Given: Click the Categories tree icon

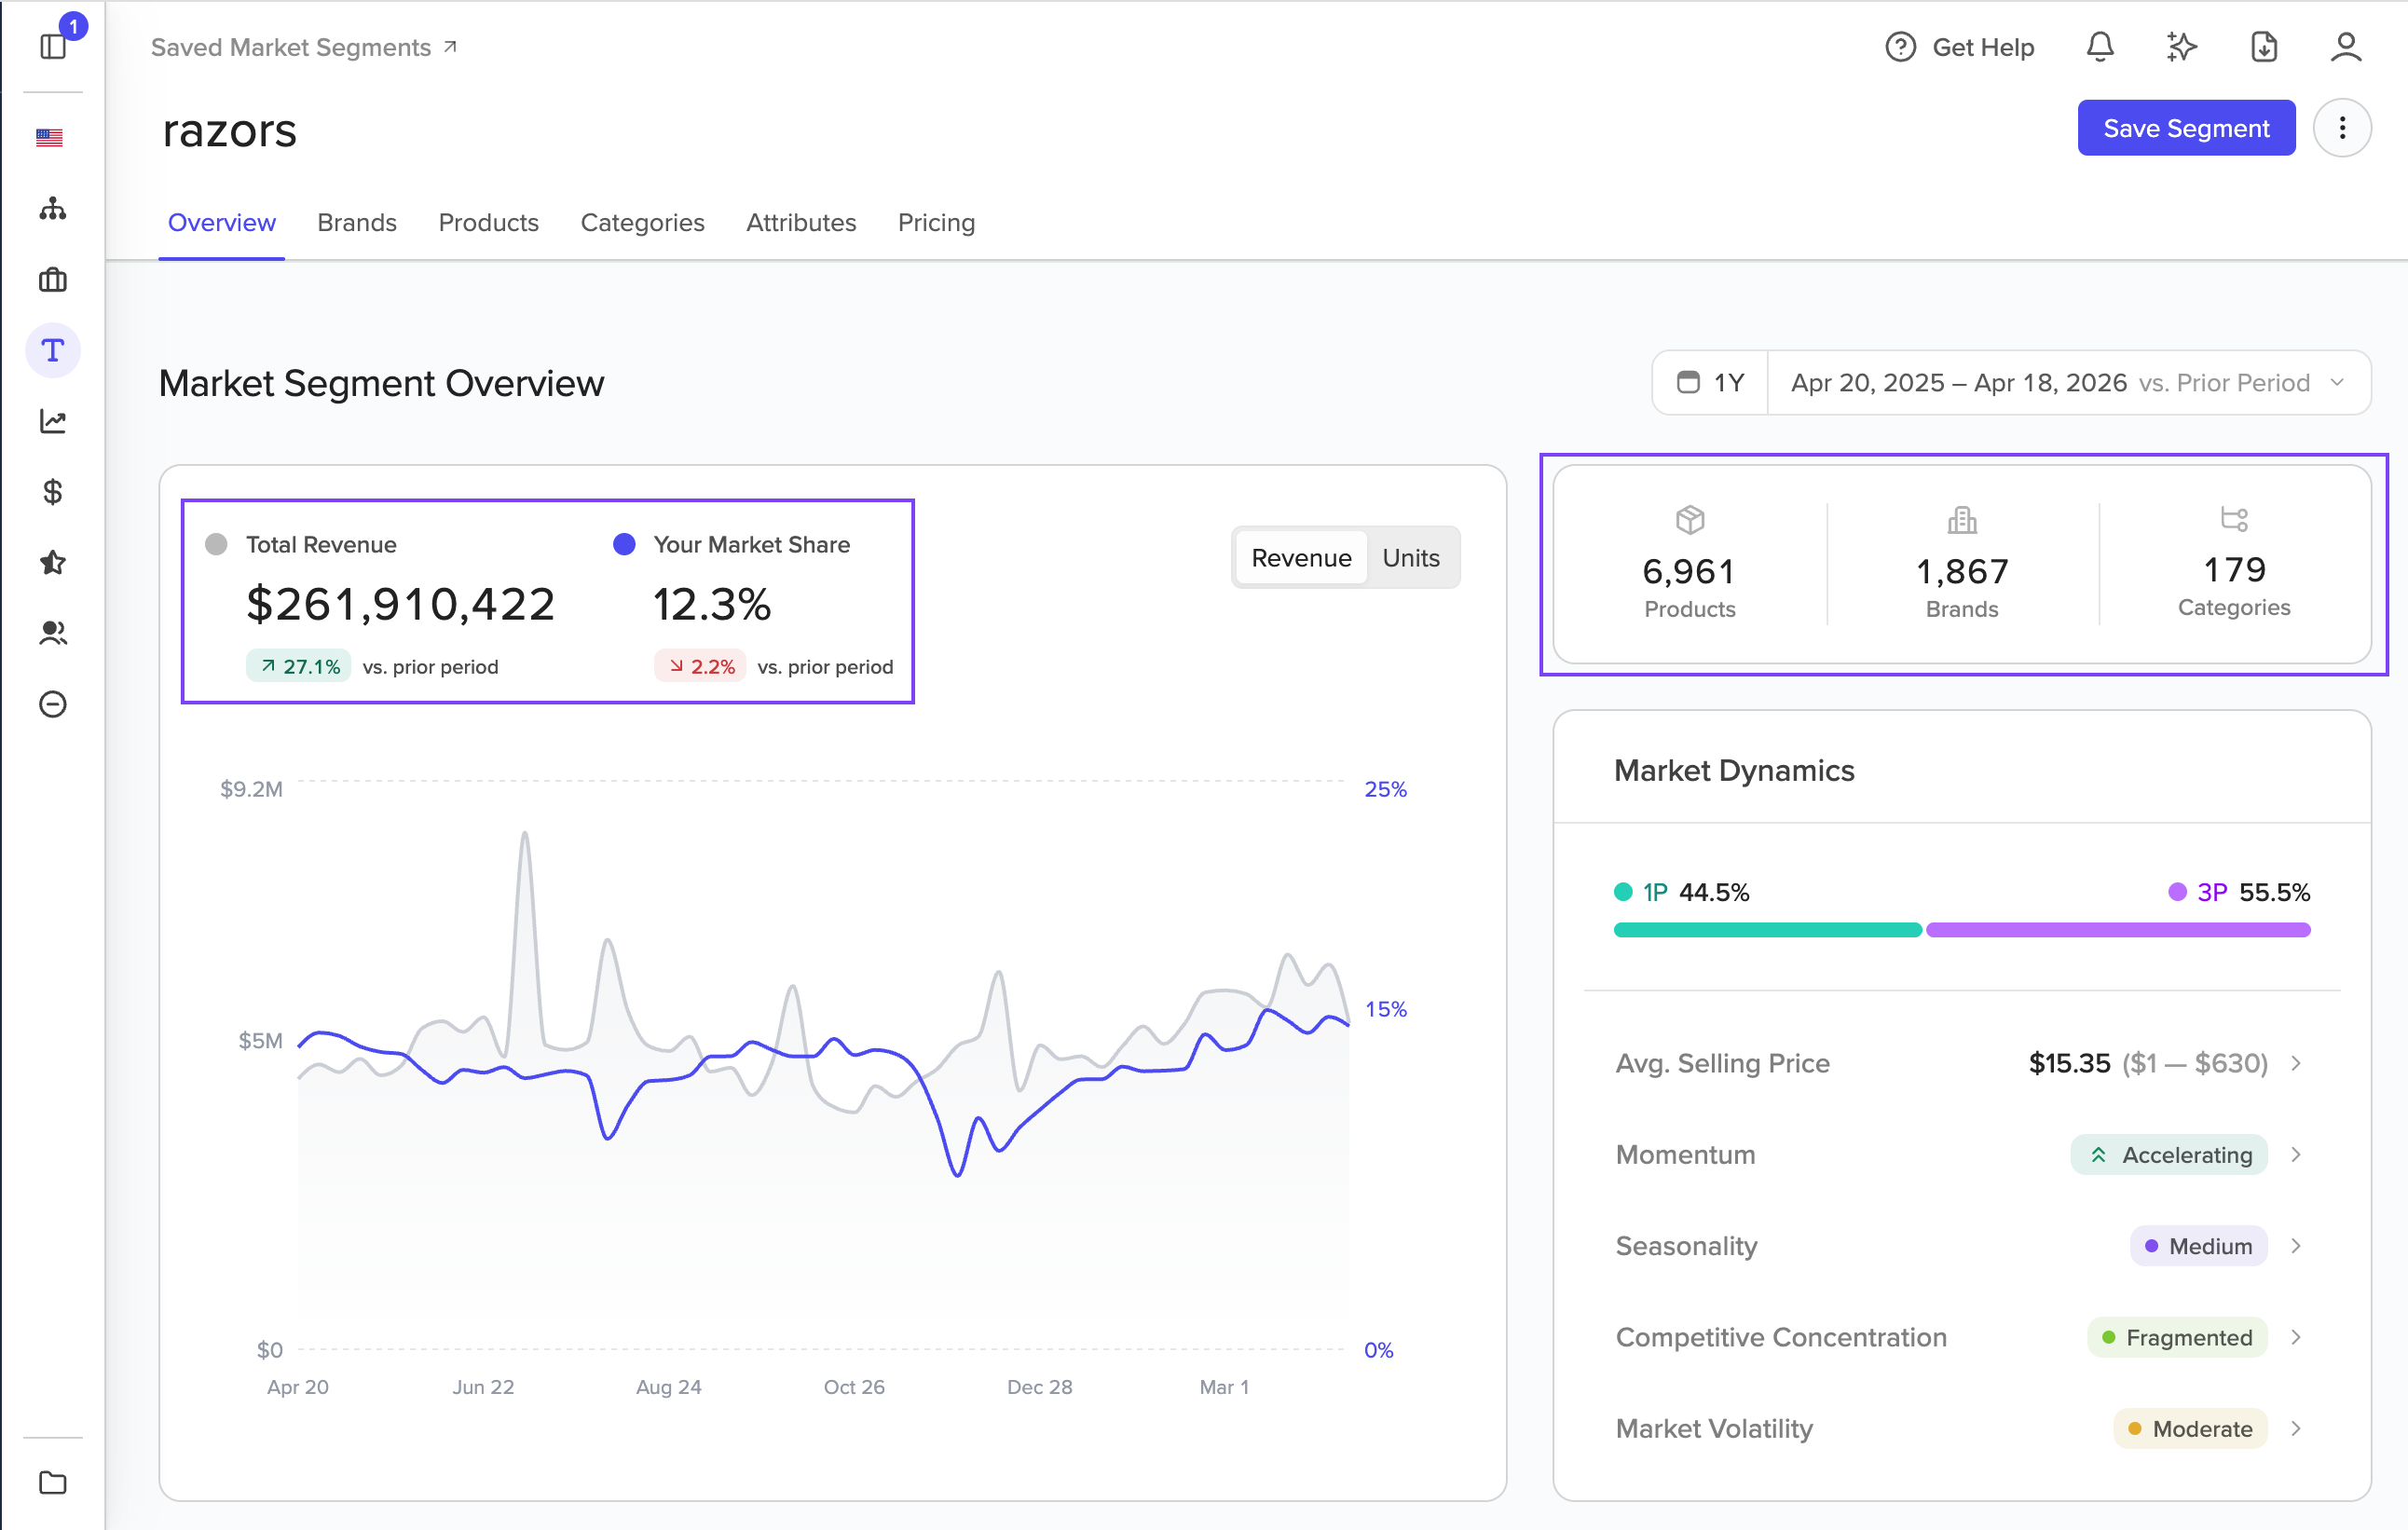Looking at the screenshot, I should click(x=2234, y=519).
